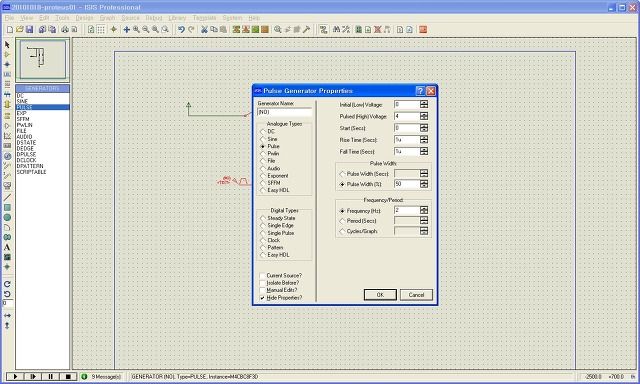Viewport: 640px width, 384px height.
Task: Click the Frequency (Hz) value field
Action: click(x=407, y=210)
